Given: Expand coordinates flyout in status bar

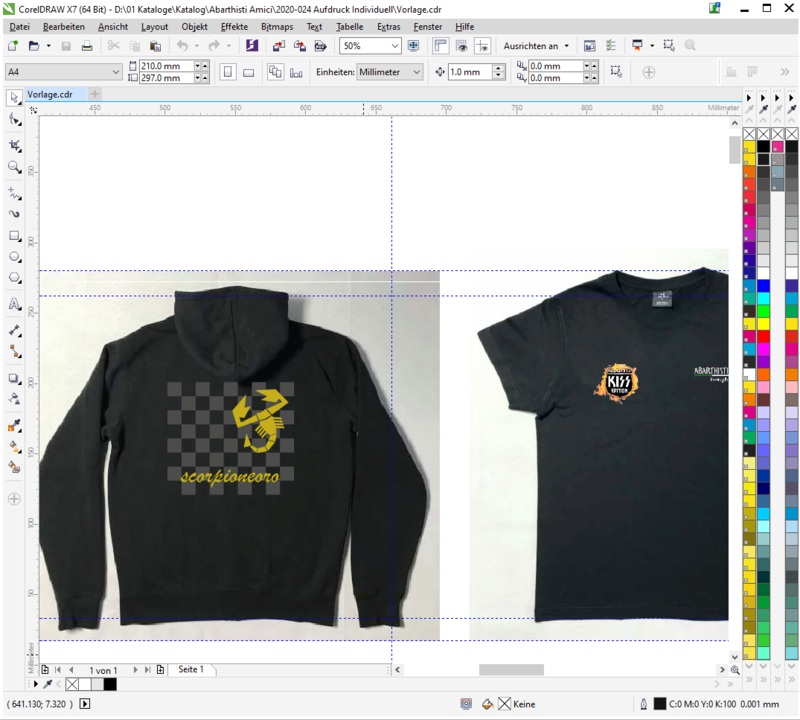Looking at the screenshot, I should (85, 704).
